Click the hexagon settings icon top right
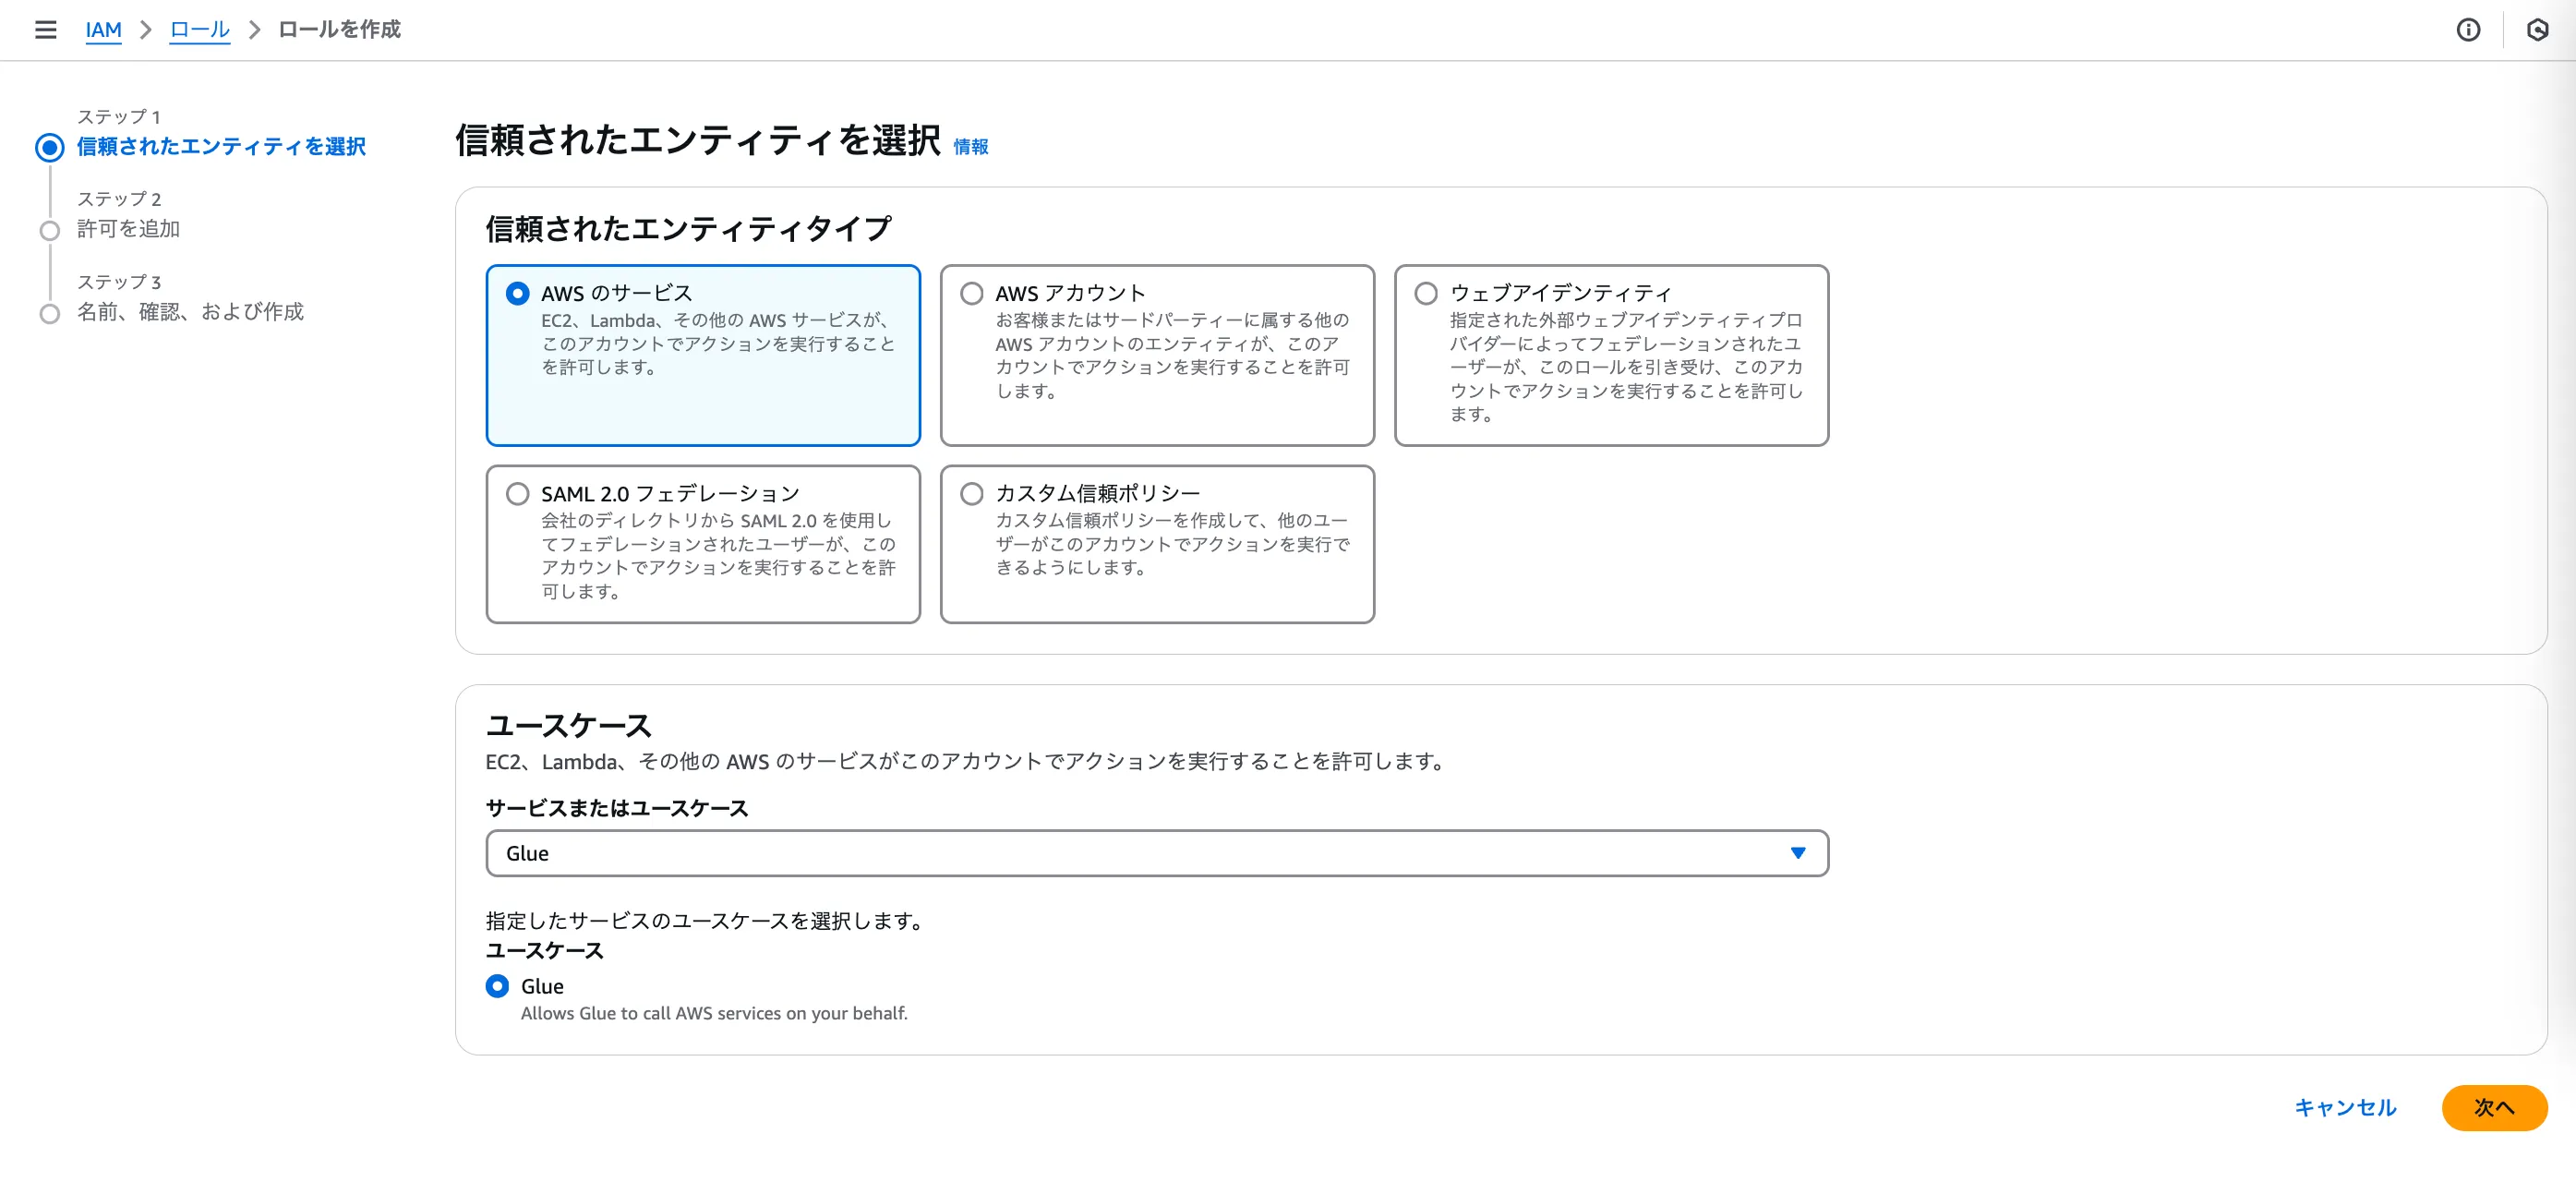 2537,30
